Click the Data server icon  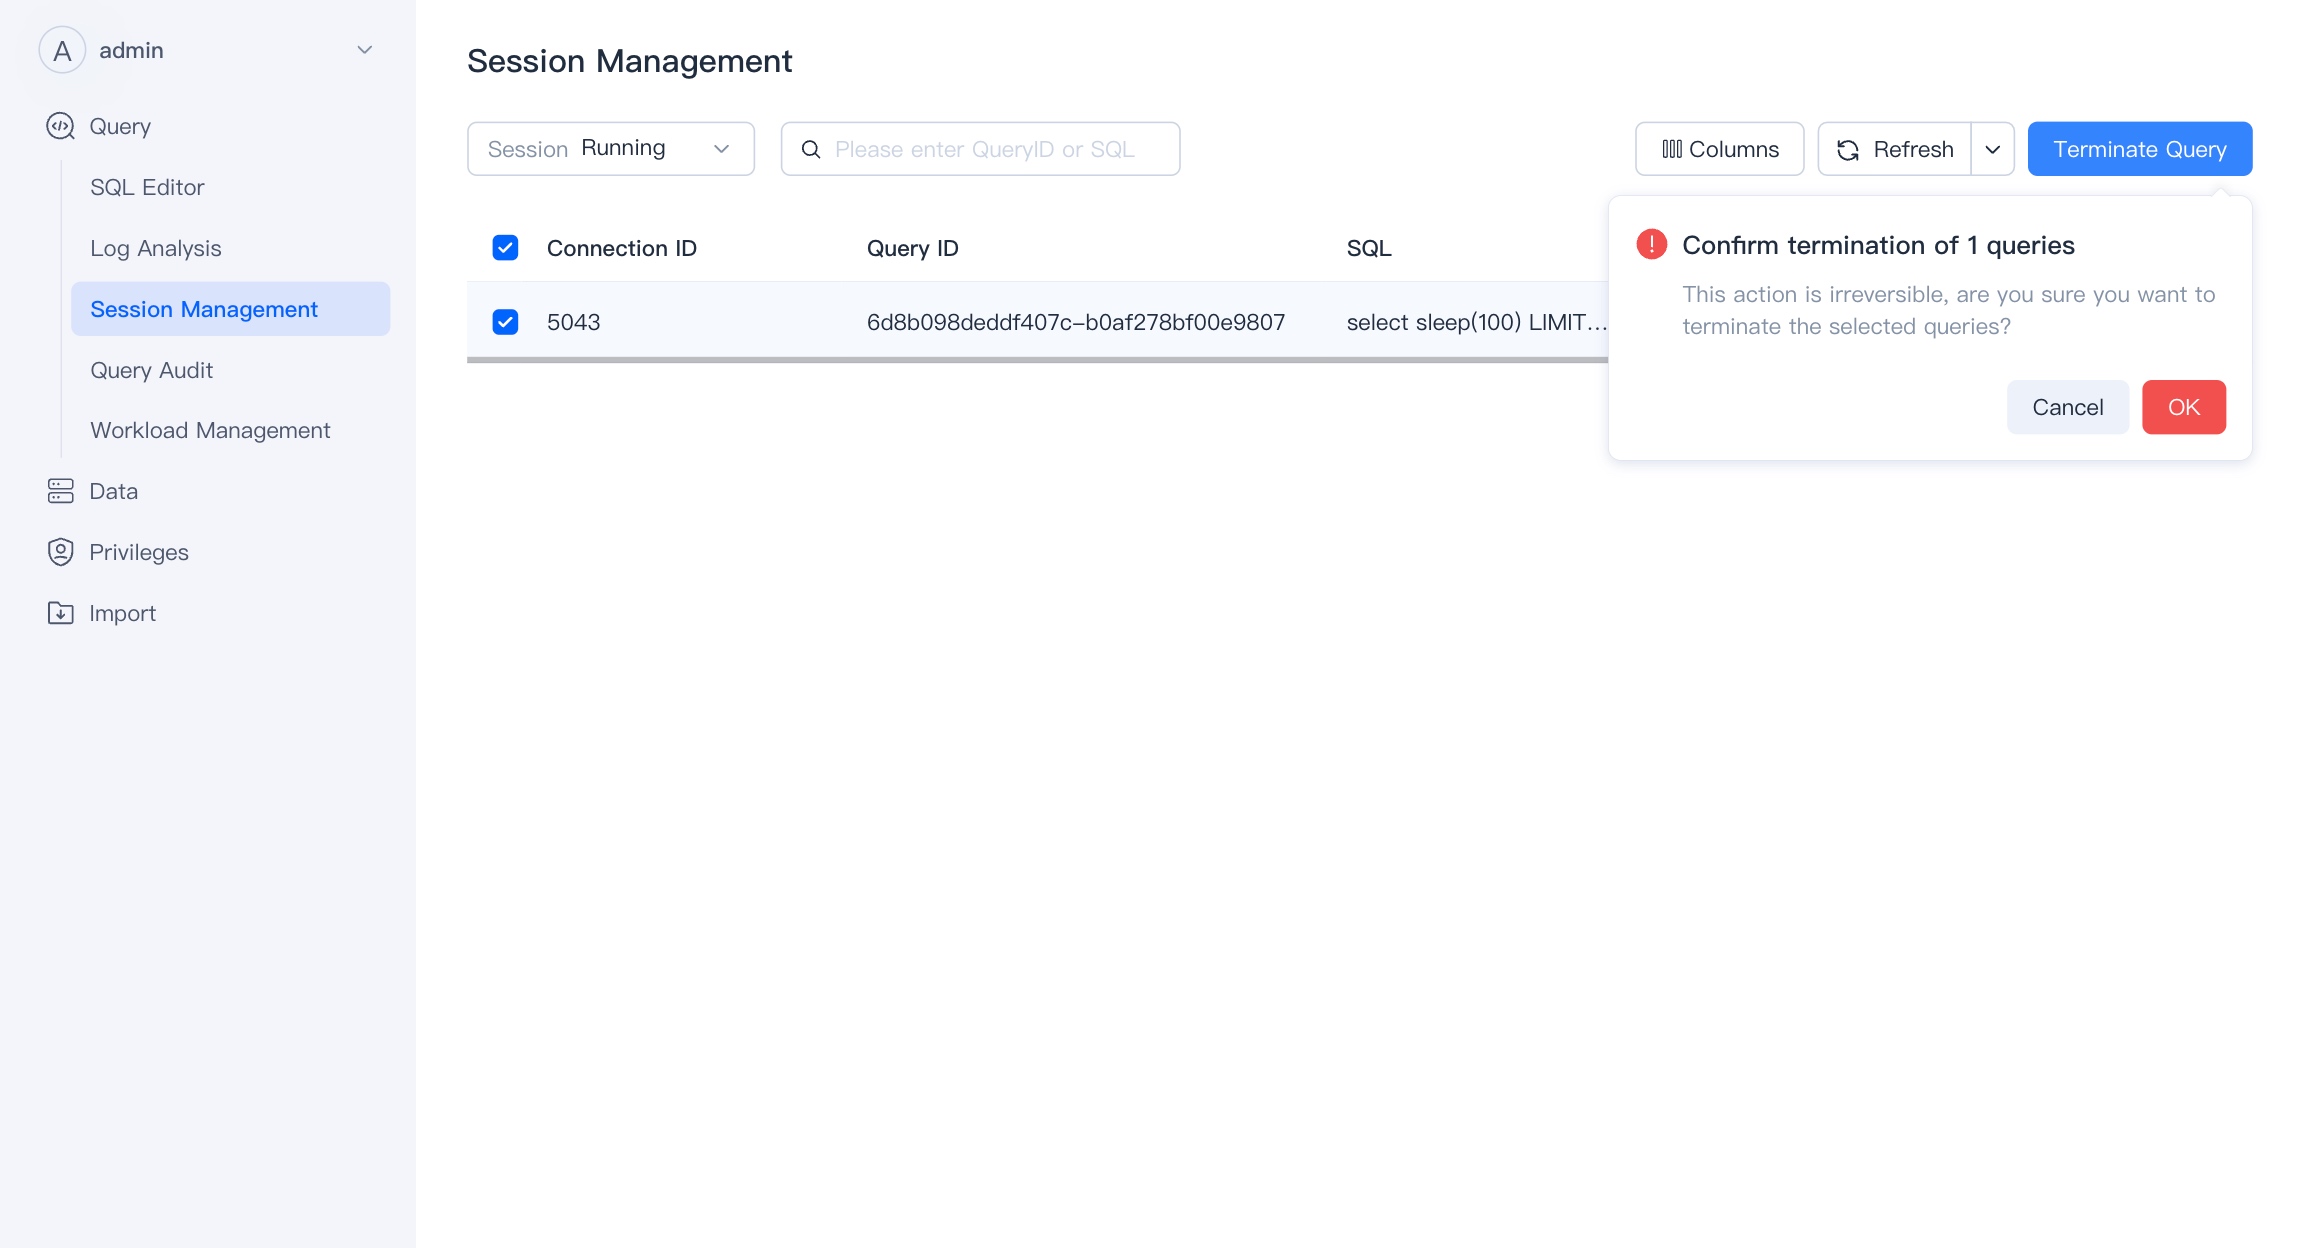point(60,491)
